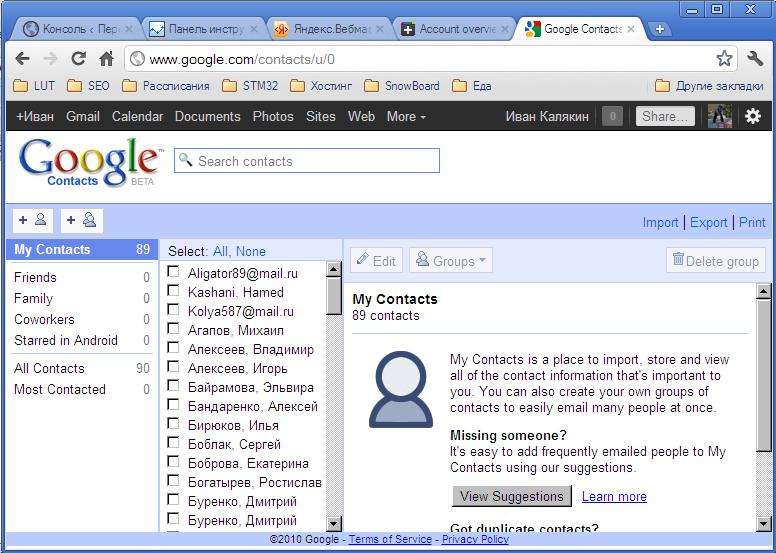The width and height of the screenshot is (776, 553).
Task: Open the All Contacts group
Action: click(82, 368)
